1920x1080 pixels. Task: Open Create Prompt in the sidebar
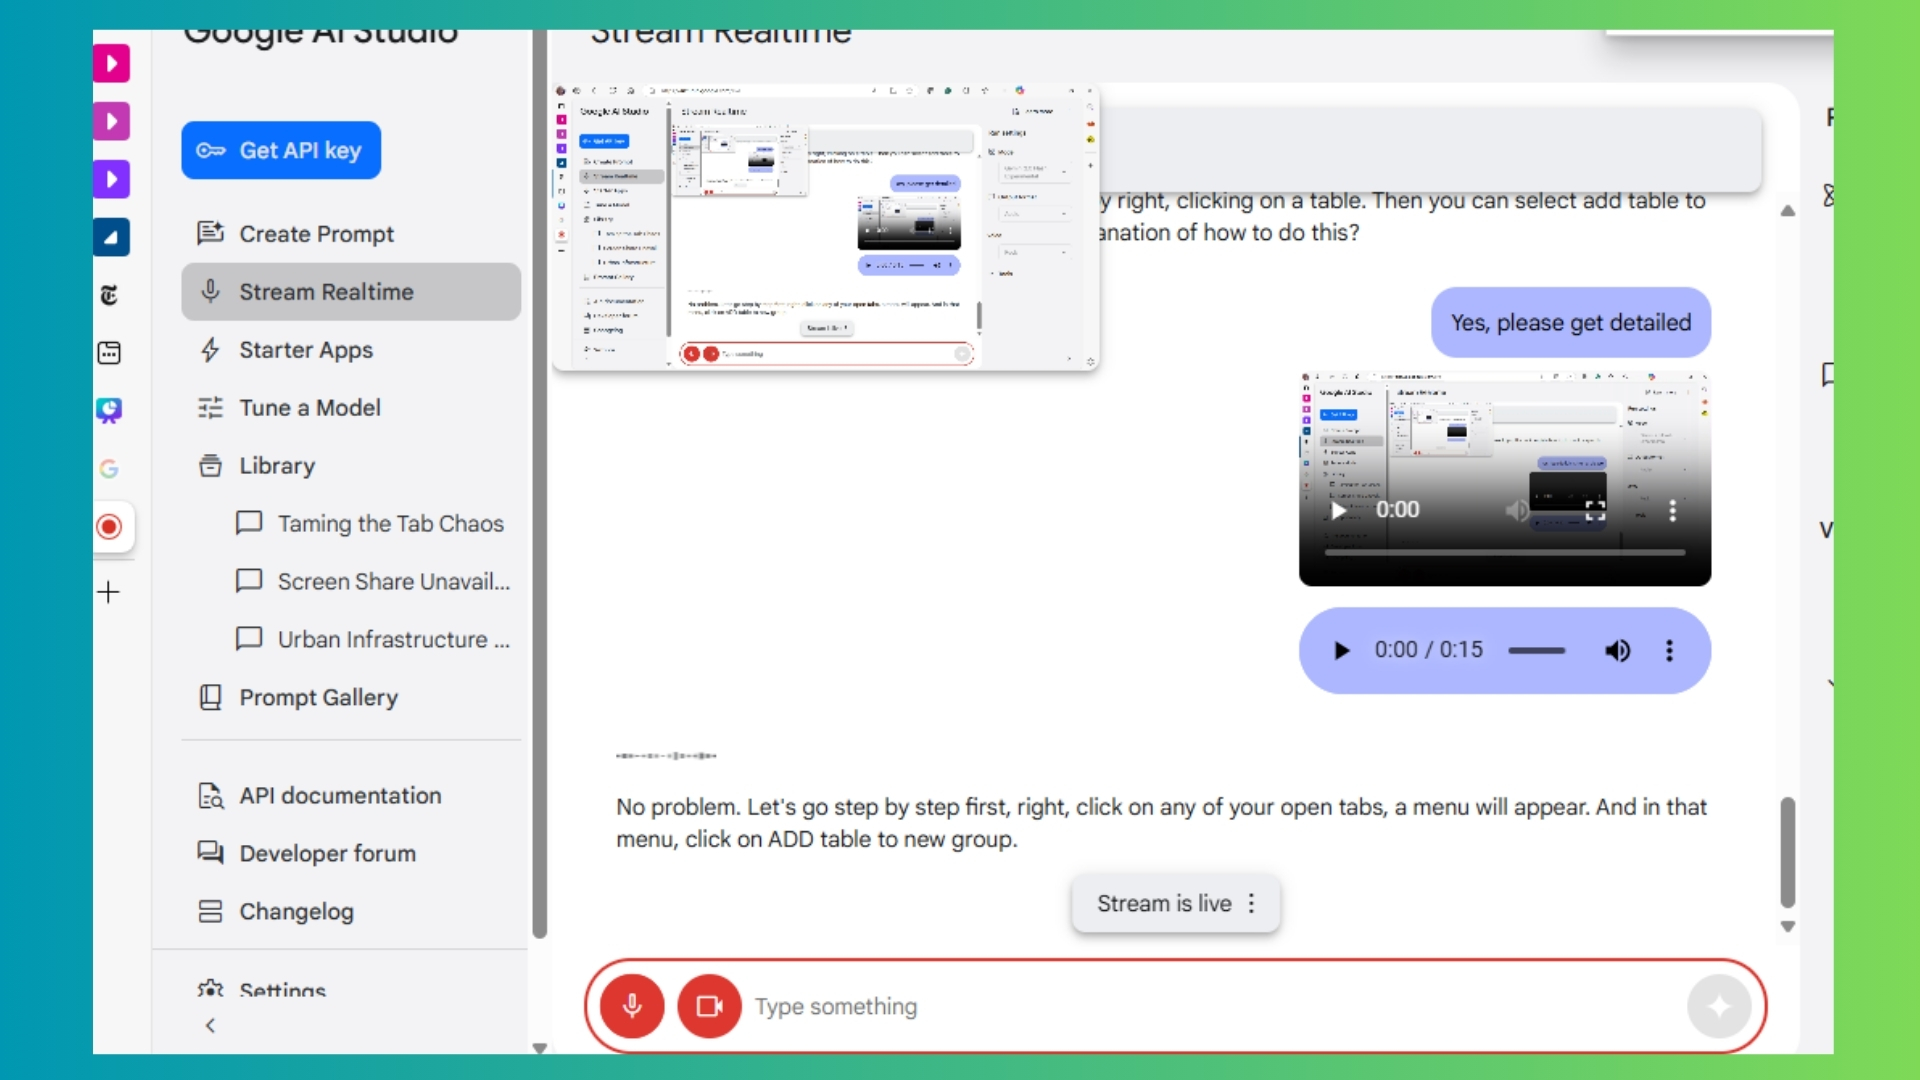point(316,234)
